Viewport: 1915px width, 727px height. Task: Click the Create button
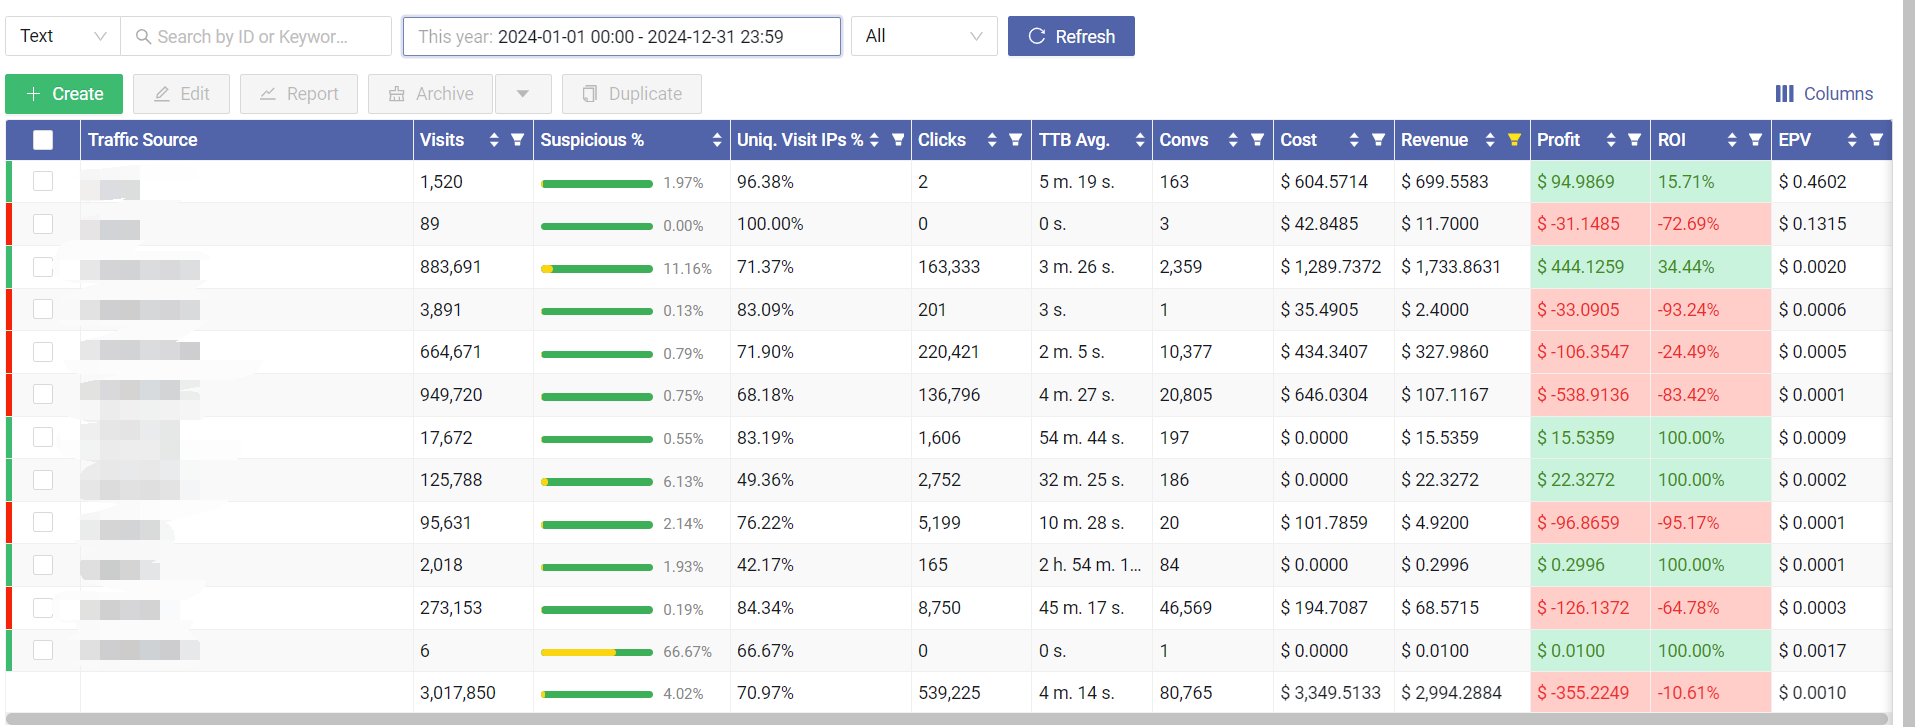pyautogui.click(x=64, y=94)
